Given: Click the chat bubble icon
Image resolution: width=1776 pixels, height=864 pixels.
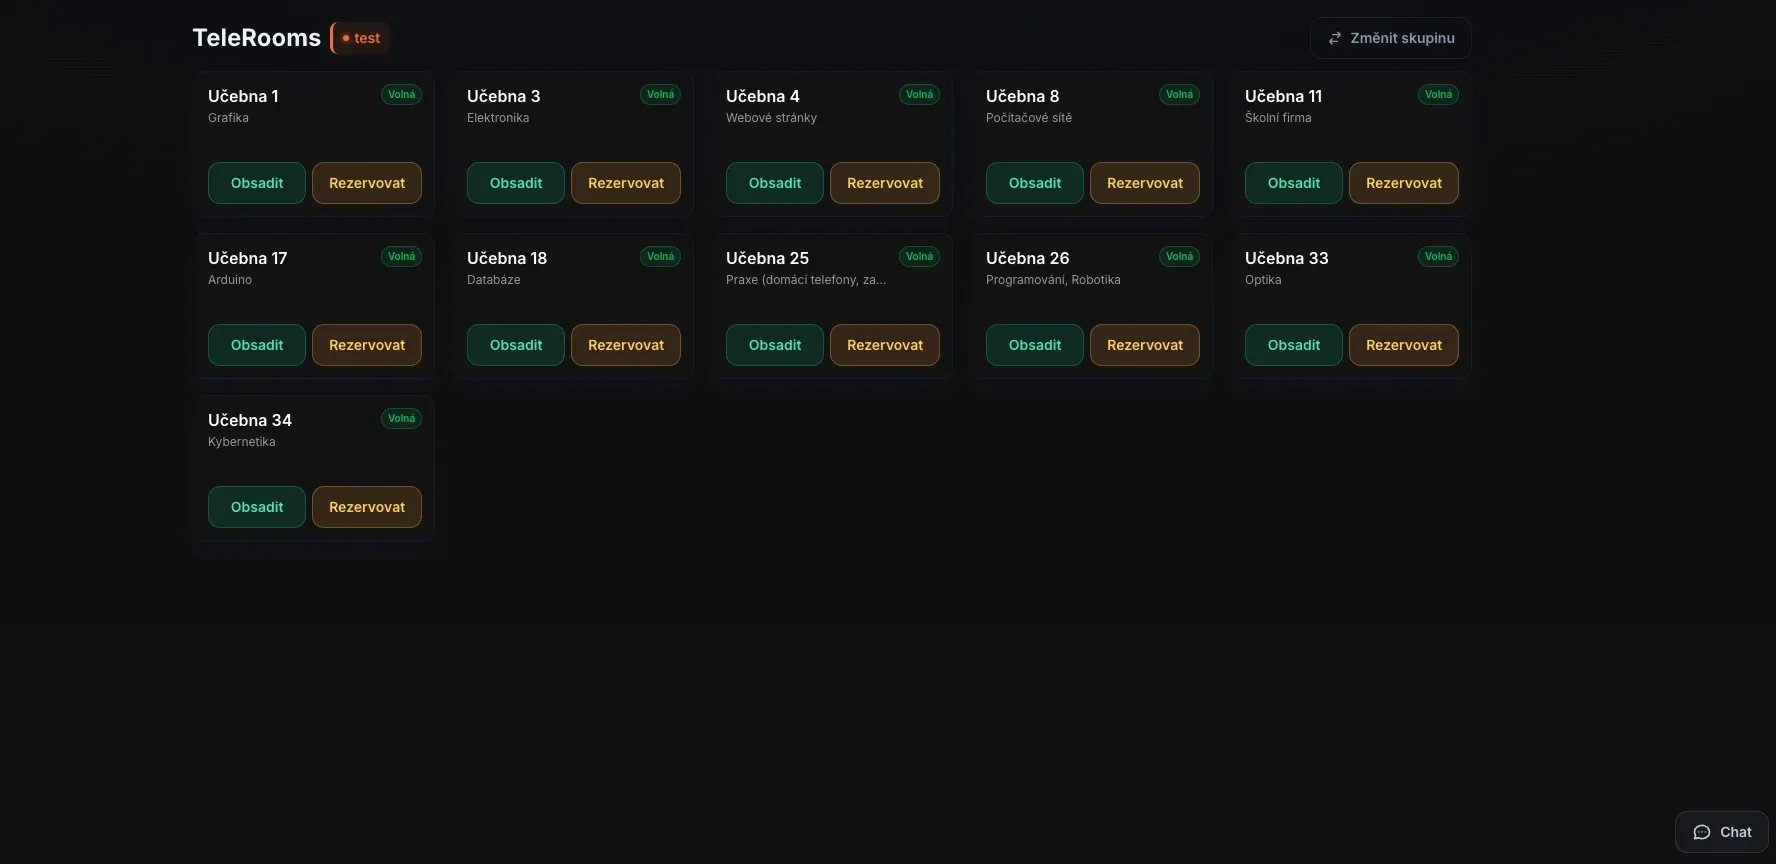Looking at the screenshot, I should pyautogui.click(x=1701, y=832).
